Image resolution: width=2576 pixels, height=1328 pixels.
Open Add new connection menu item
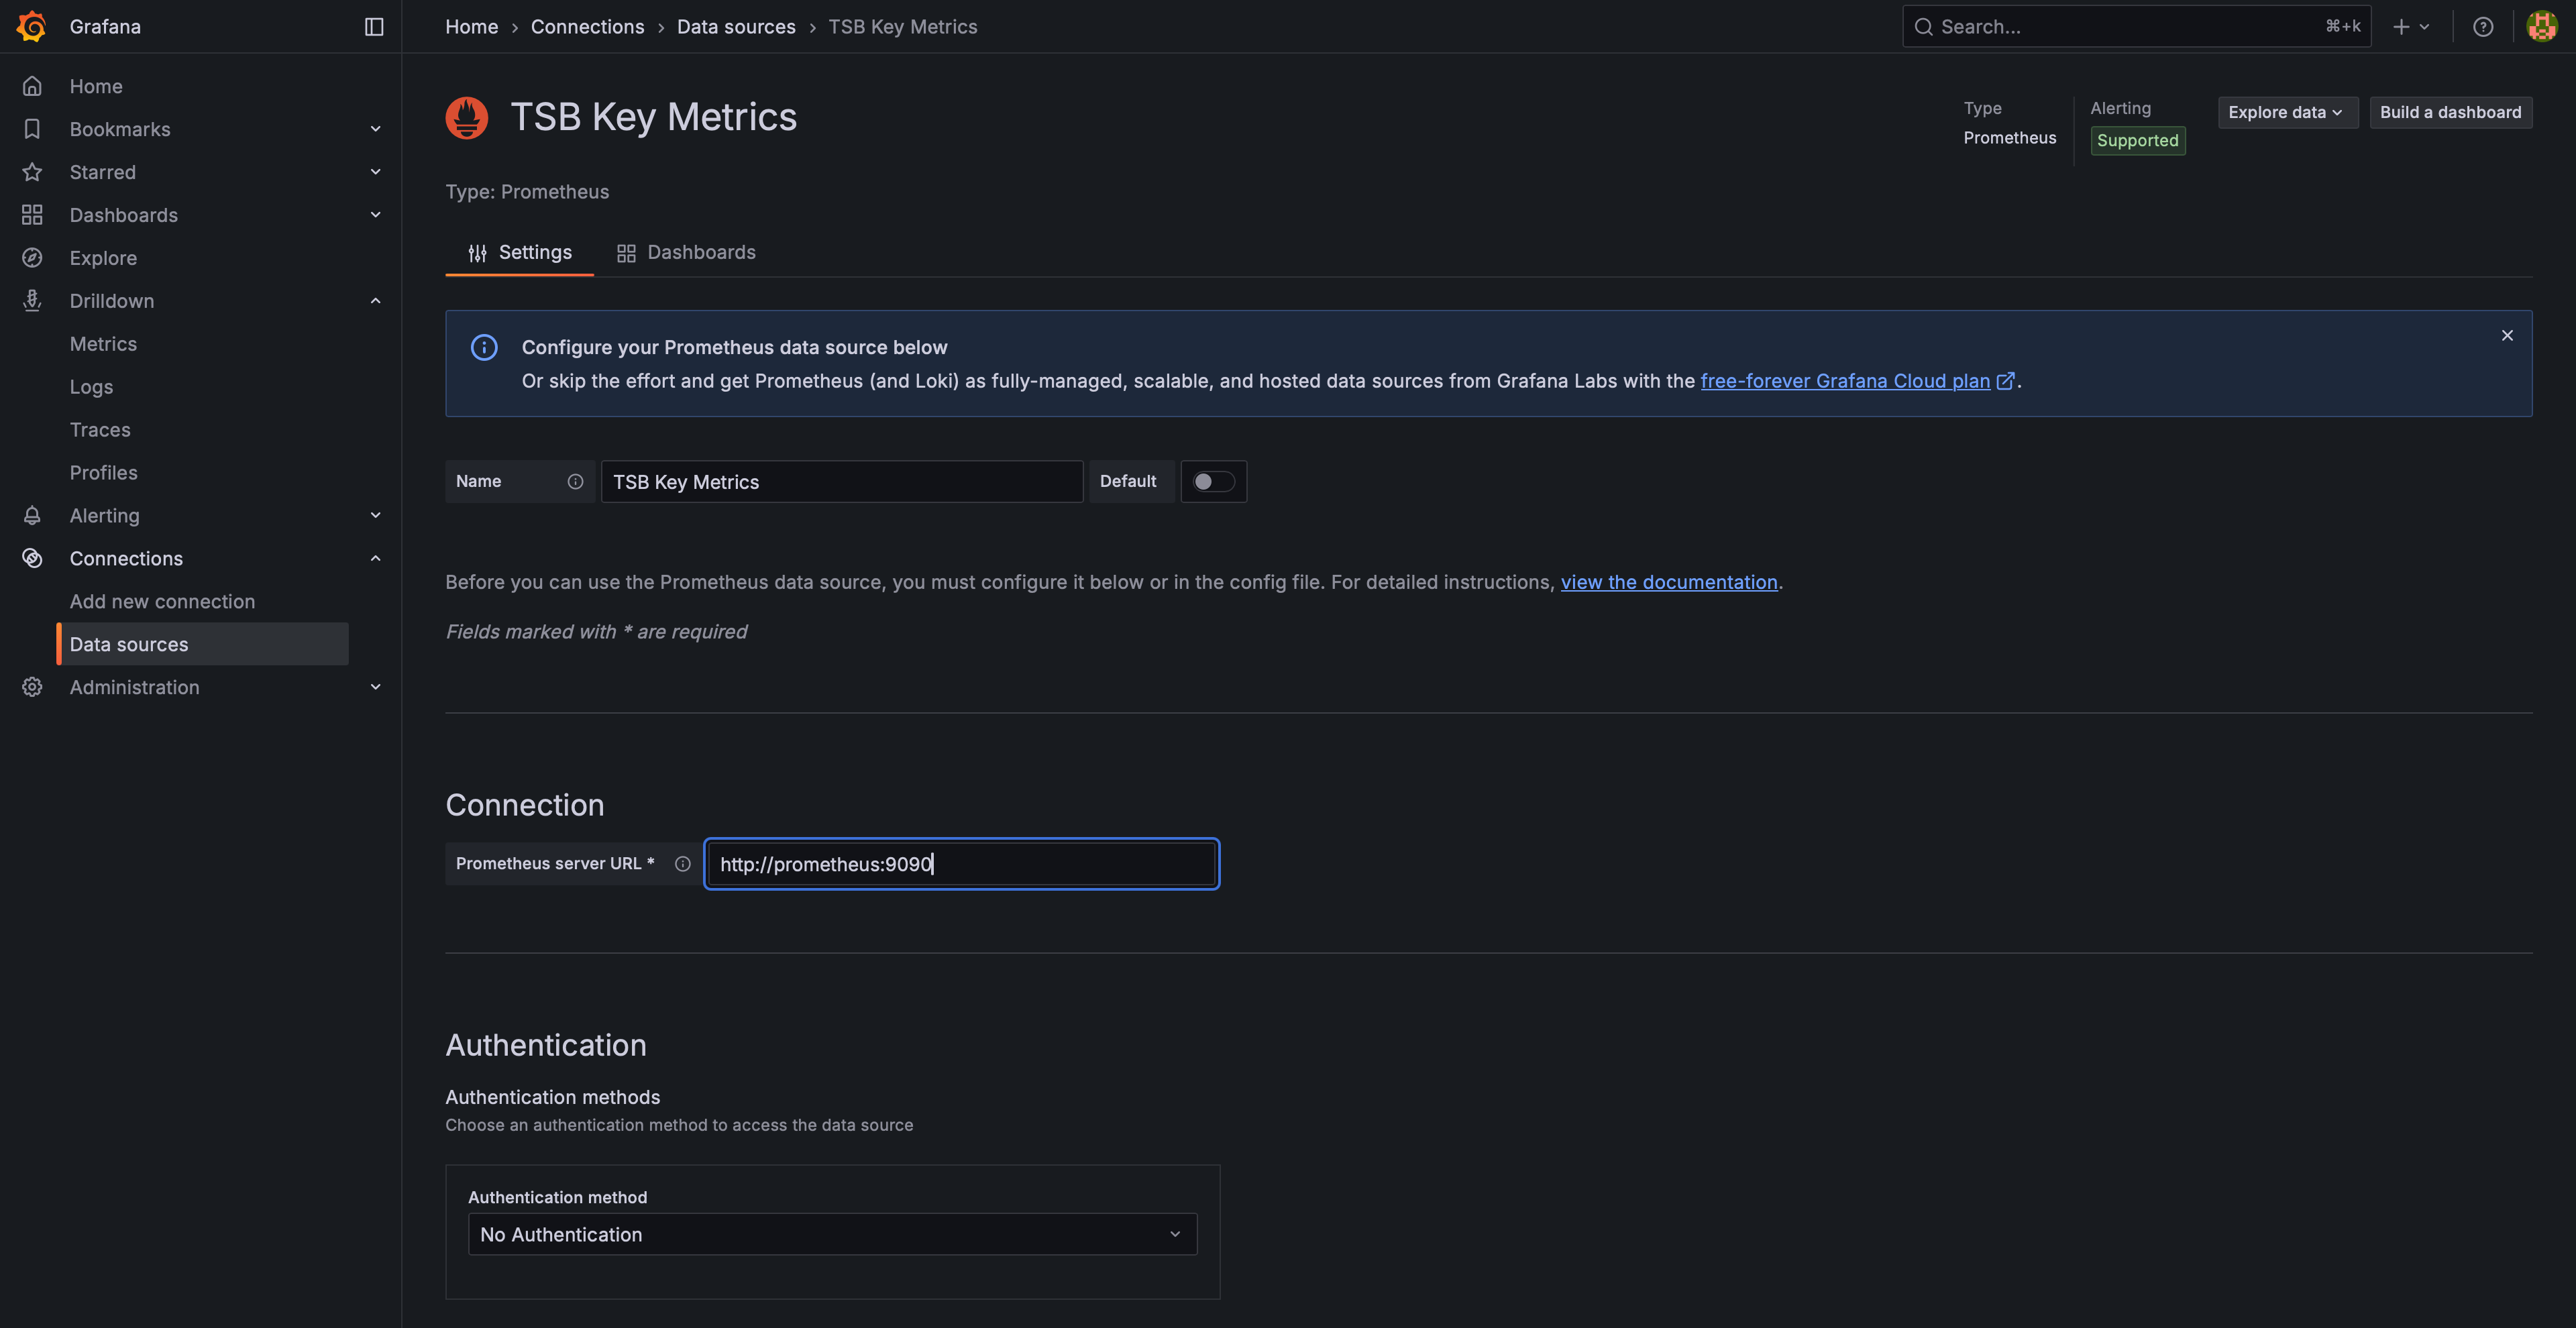162,602
